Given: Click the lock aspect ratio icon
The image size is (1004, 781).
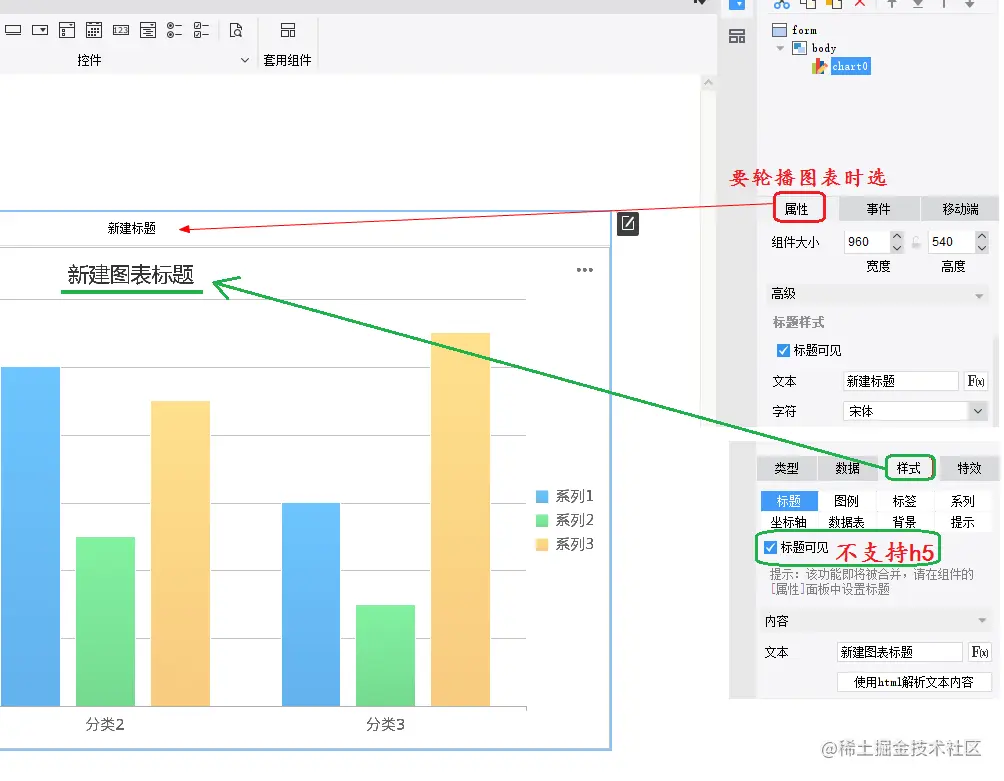Looking at the screenshot, I should pos(916,242).
